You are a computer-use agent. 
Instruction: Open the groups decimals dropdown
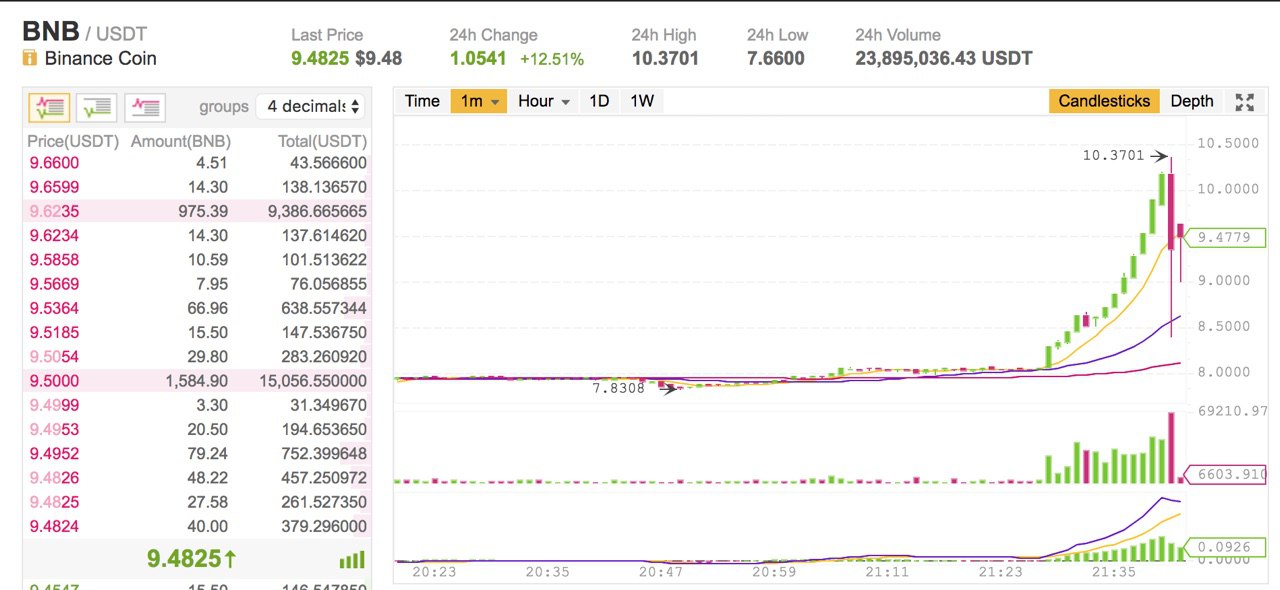(x=311, y=106)
